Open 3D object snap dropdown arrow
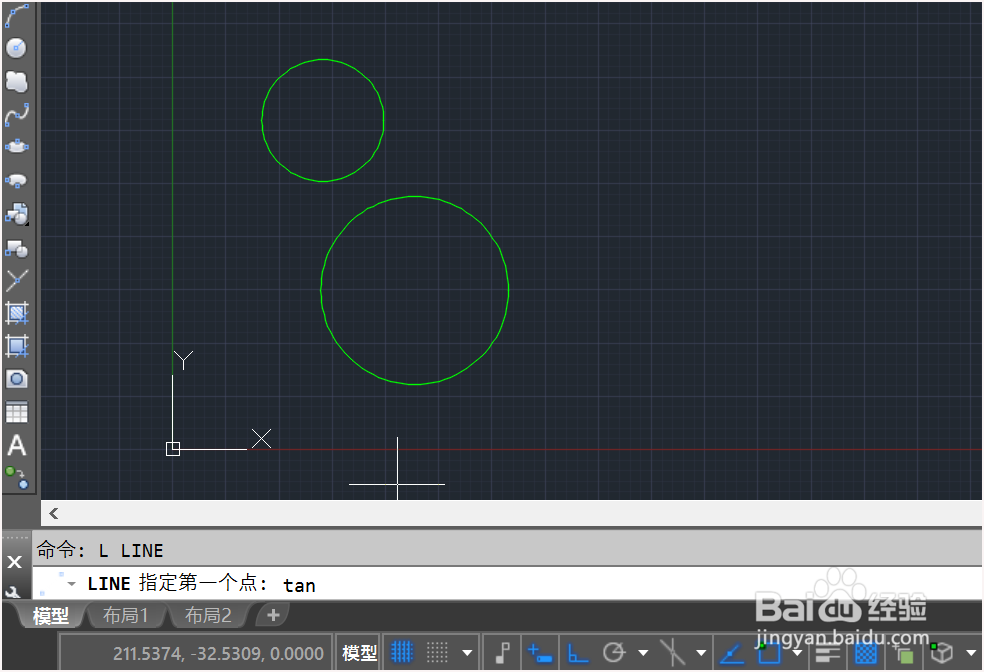Screen dimensions: 984x672 pos(970,653)
